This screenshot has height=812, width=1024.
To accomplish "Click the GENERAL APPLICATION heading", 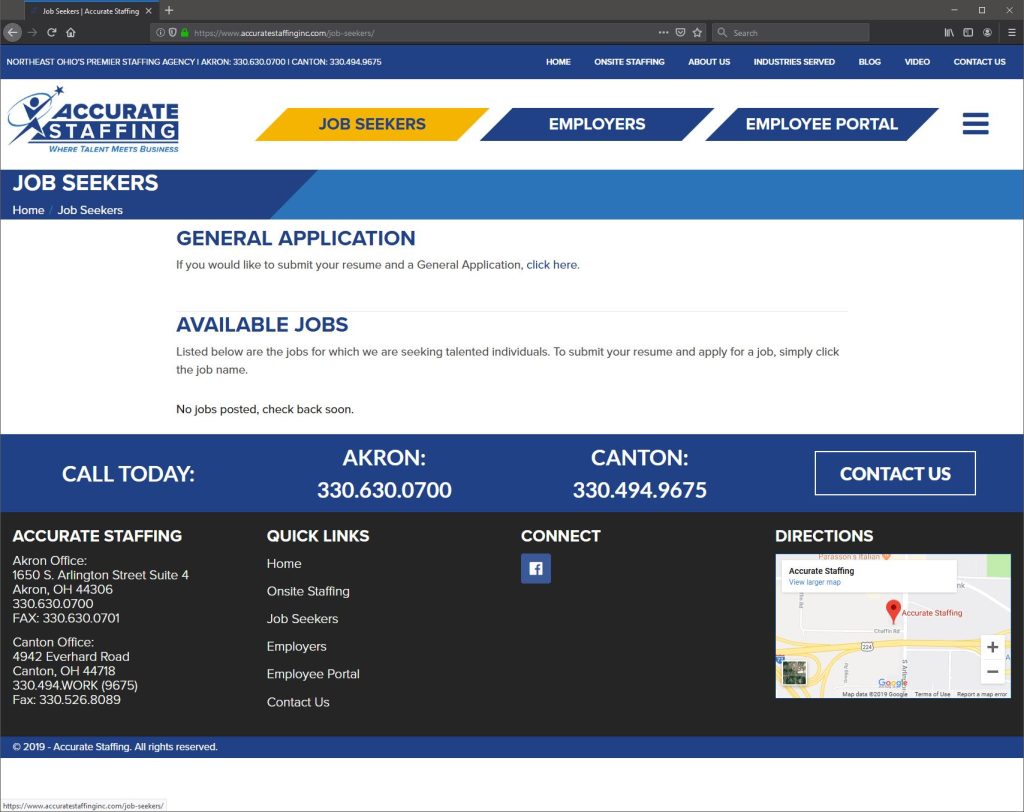I will click(x=295, y=238).
